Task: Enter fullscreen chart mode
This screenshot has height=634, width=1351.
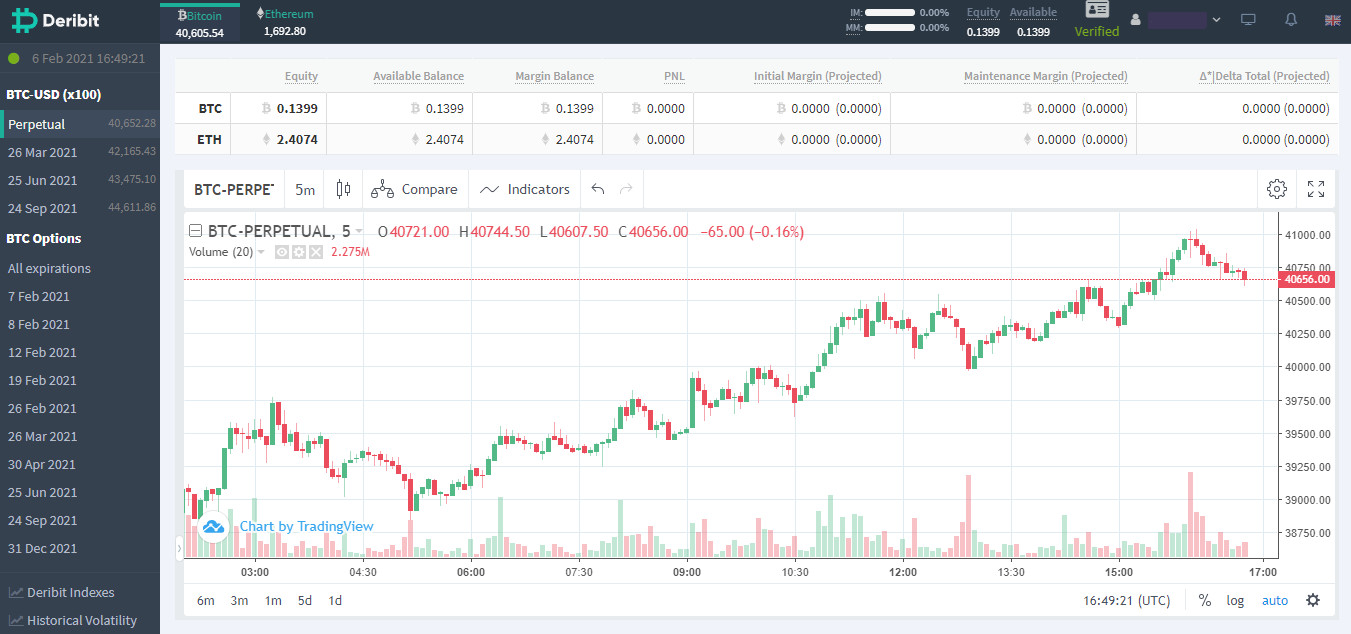Action: [x=1316, y=189]
